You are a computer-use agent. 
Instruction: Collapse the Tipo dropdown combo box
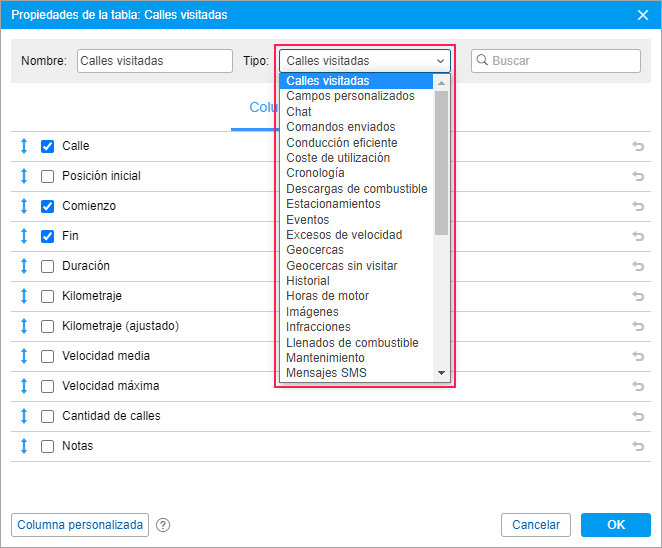[366, 61]
